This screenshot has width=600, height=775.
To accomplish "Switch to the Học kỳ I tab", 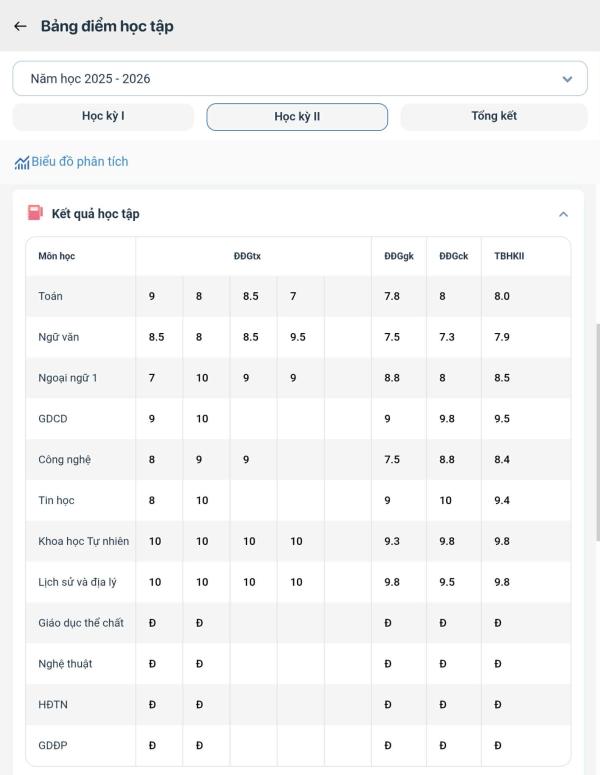I will coord(103,117).
